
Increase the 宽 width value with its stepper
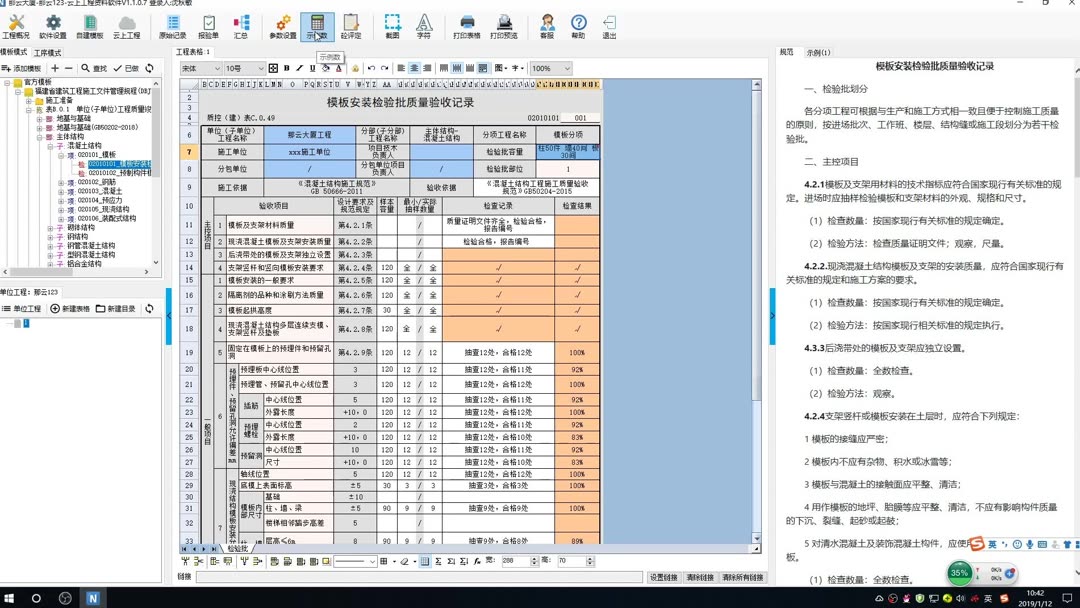pyautogui.click(x=535, y=558)
